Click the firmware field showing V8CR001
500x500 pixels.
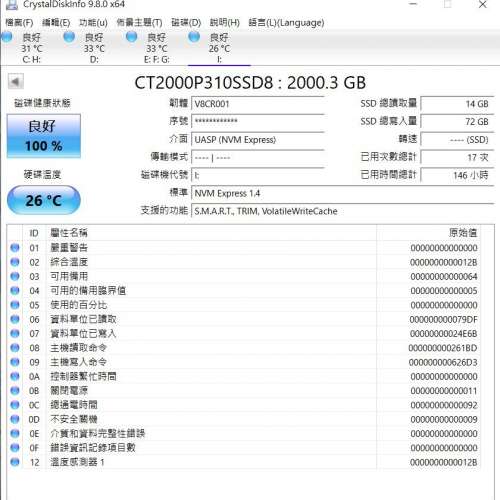pyautogui.click(x=258, y=104)
